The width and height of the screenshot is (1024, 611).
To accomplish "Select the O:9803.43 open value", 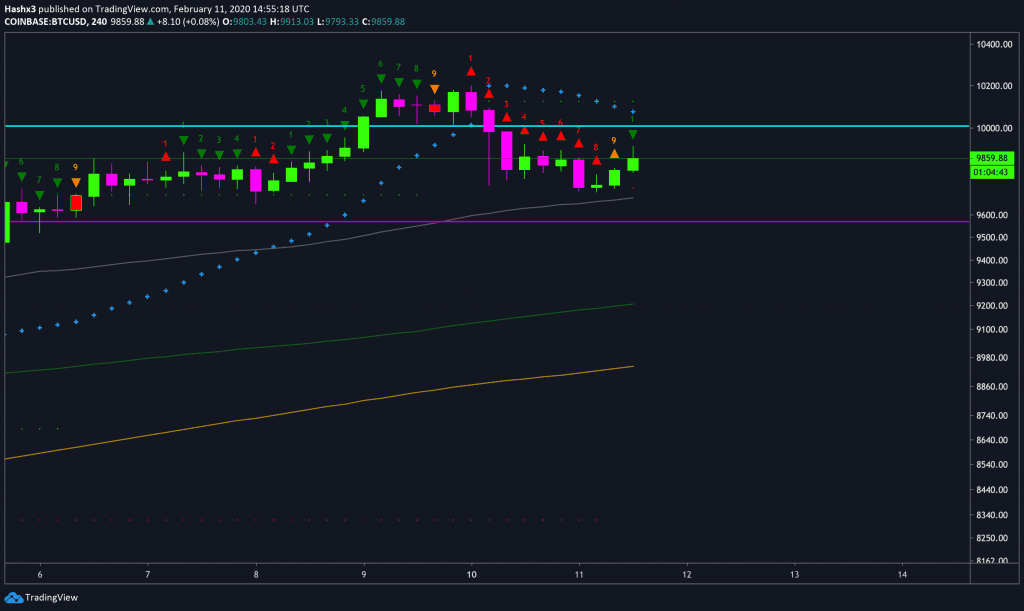I will [x=245, y=22].
